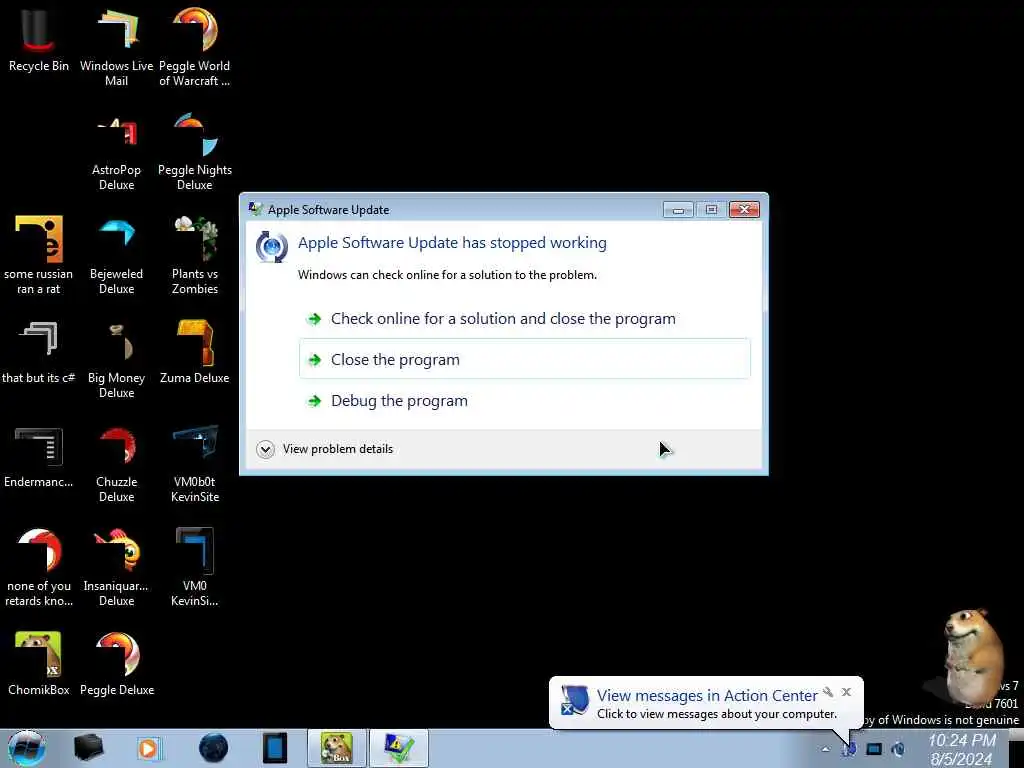Choose Close the program option
Viewport: 1024px width, 768px height.
524,359
